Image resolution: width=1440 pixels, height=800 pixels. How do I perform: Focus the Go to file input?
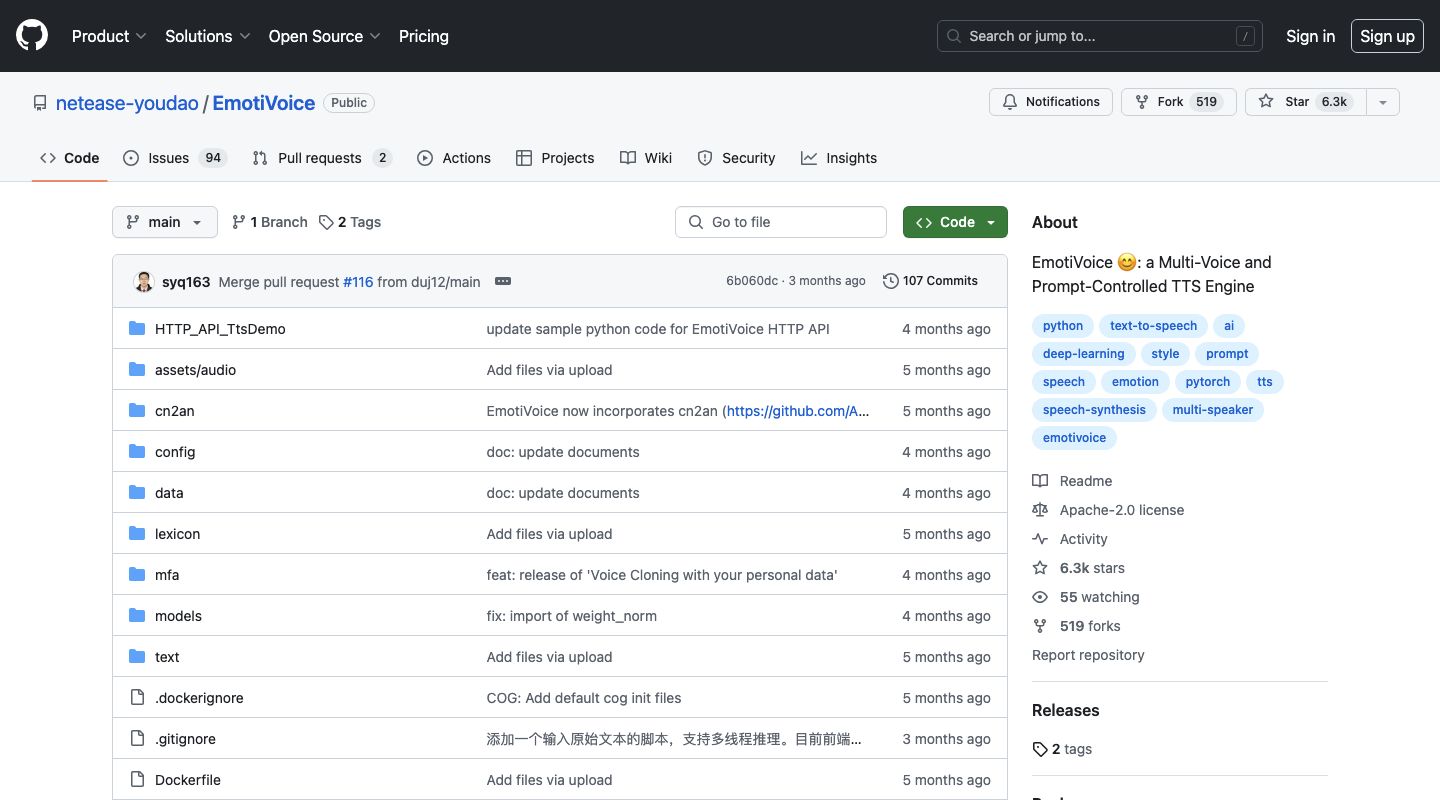pos(781,222)
